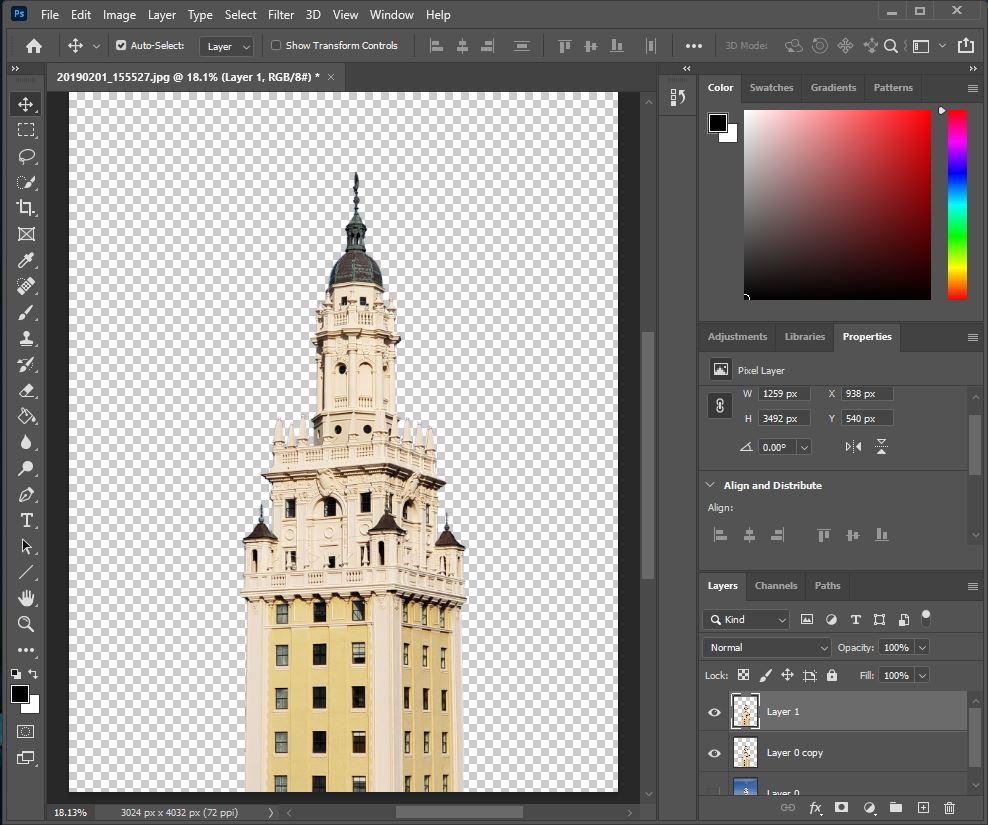Collapse the Align and Distribute section
This screenshot has height=825, width=988.
point(710,485)
